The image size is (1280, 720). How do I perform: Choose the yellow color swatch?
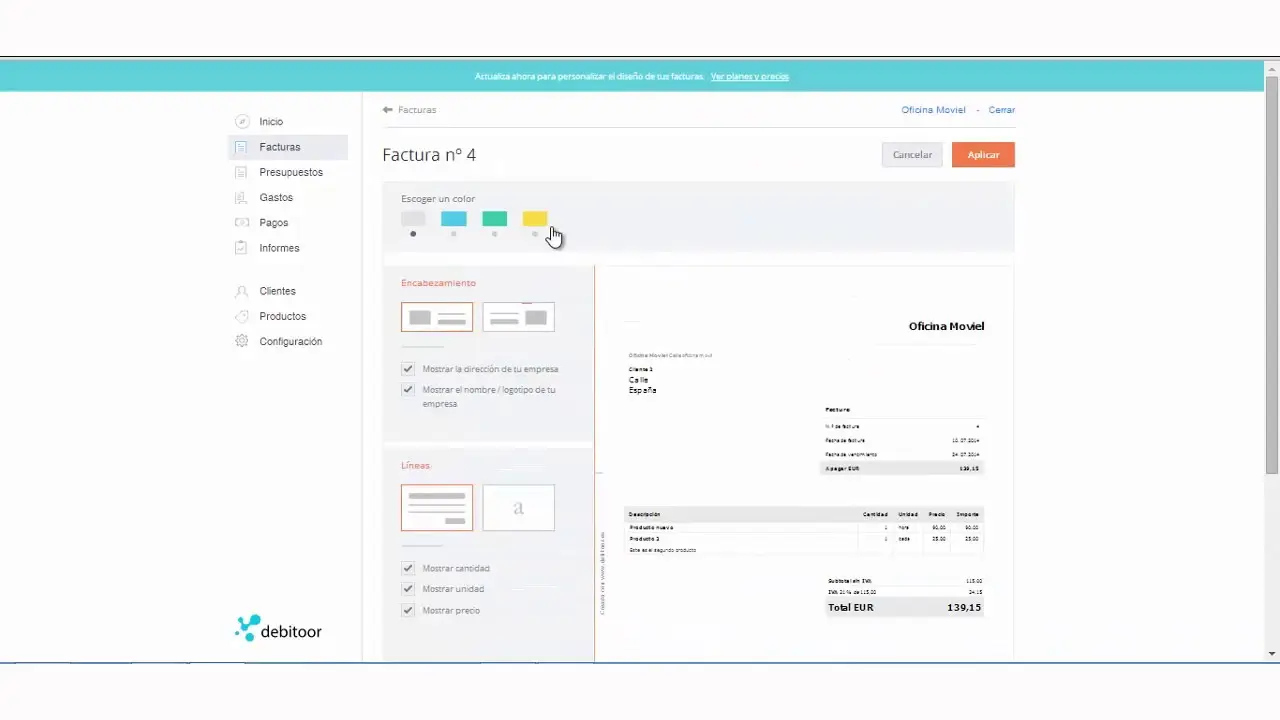(535, 219)
